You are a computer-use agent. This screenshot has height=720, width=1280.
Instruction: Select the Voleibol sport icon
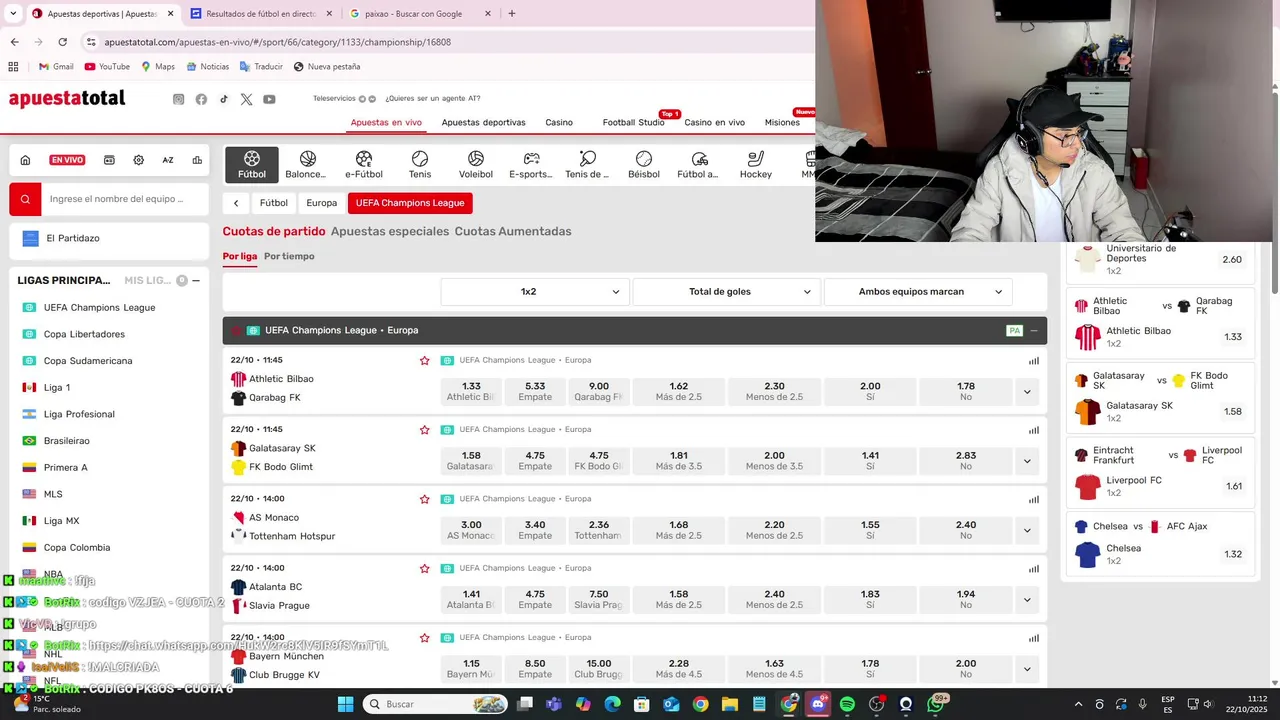476,164
